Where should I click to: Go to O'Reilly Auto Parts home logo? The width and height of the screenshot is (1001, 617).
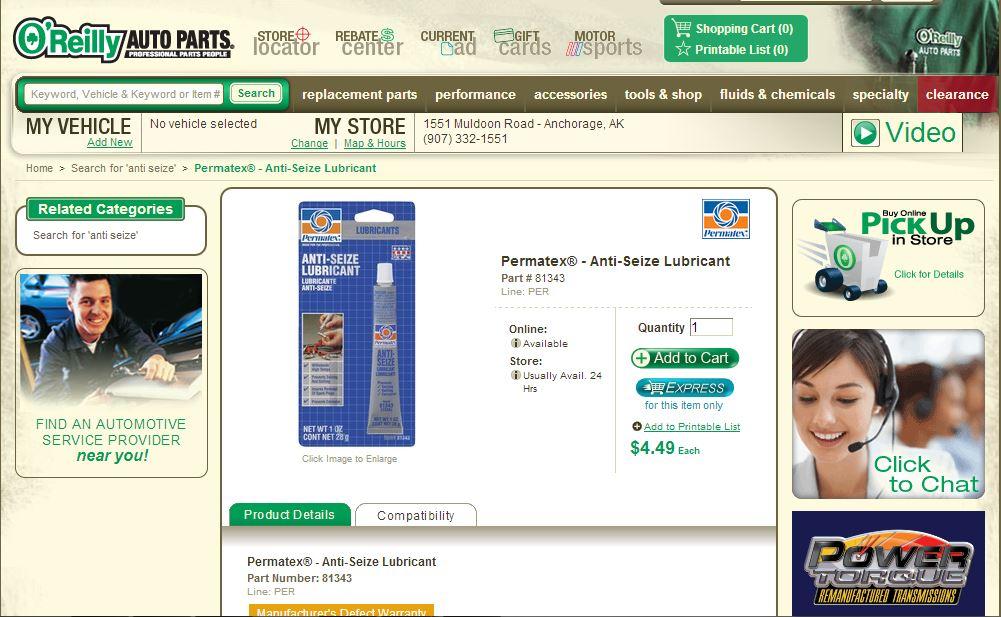123,40
